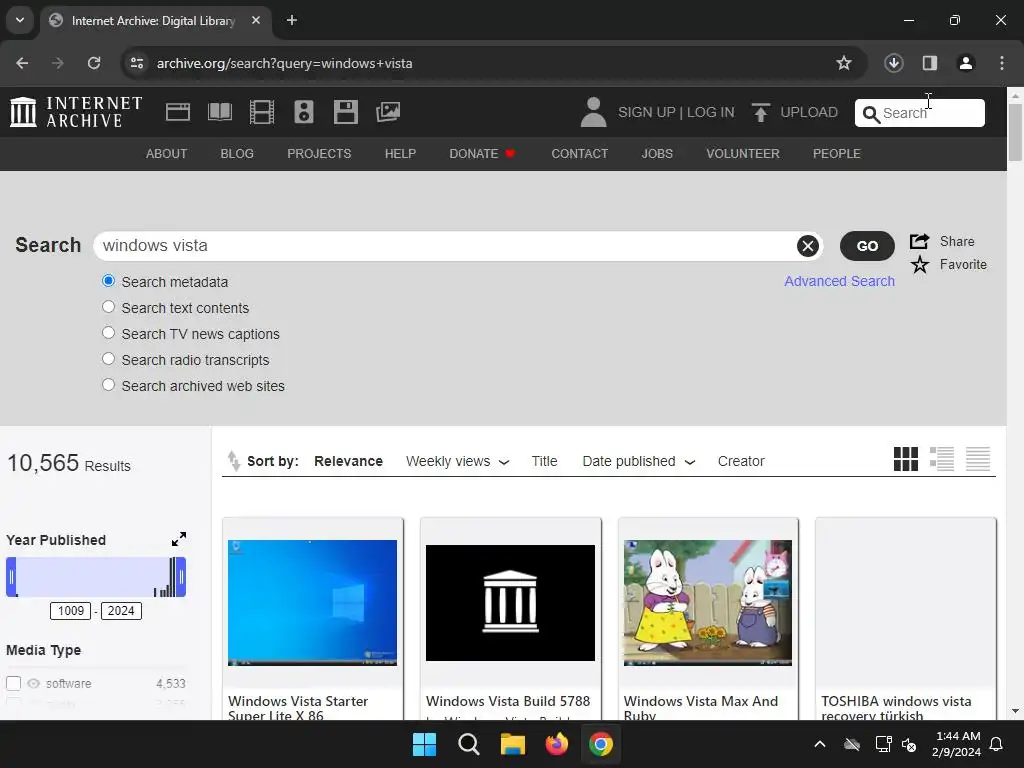
Task: Click the Favorite star icon
Action: 920,264
